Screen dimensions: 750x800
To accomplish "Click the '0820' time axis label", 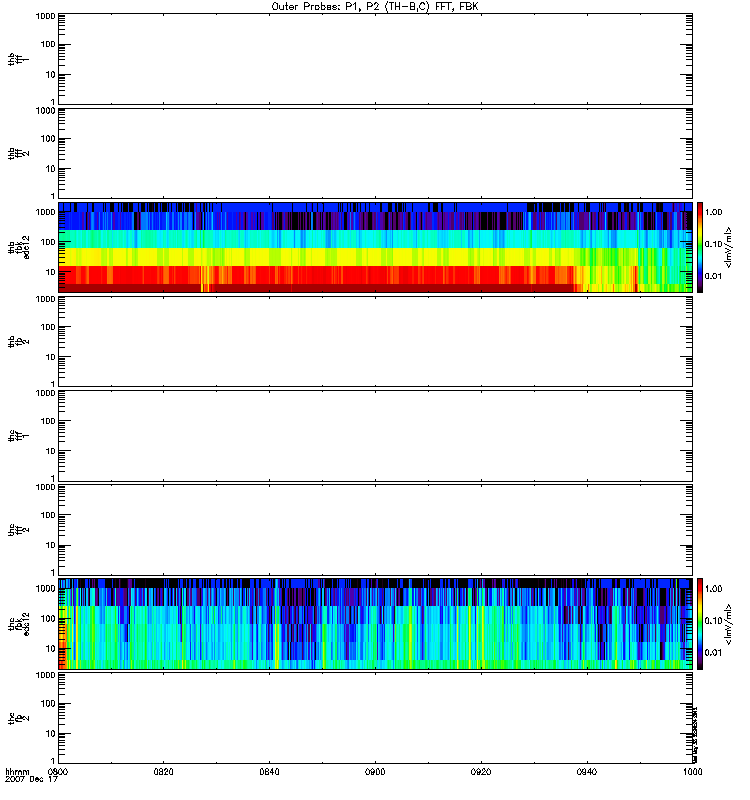I will 163,772.
